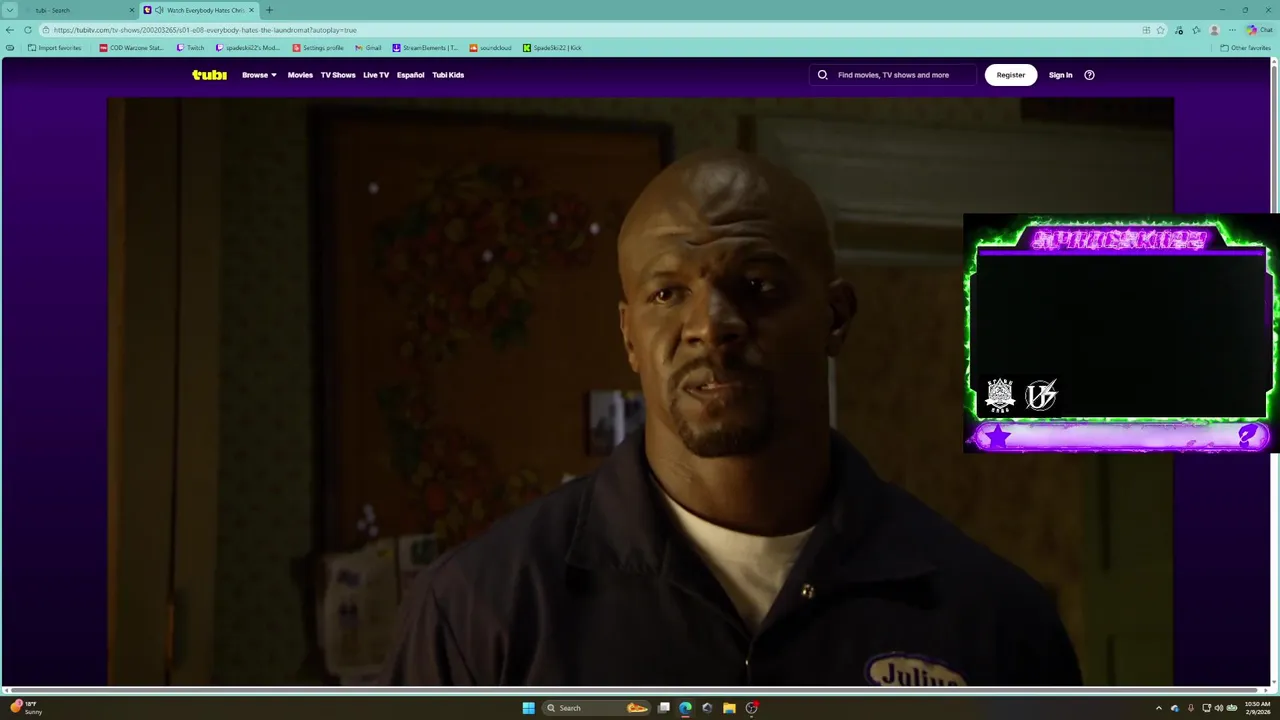
Task: Open Import favorites bookmark
Action: [x=55, y=48]
